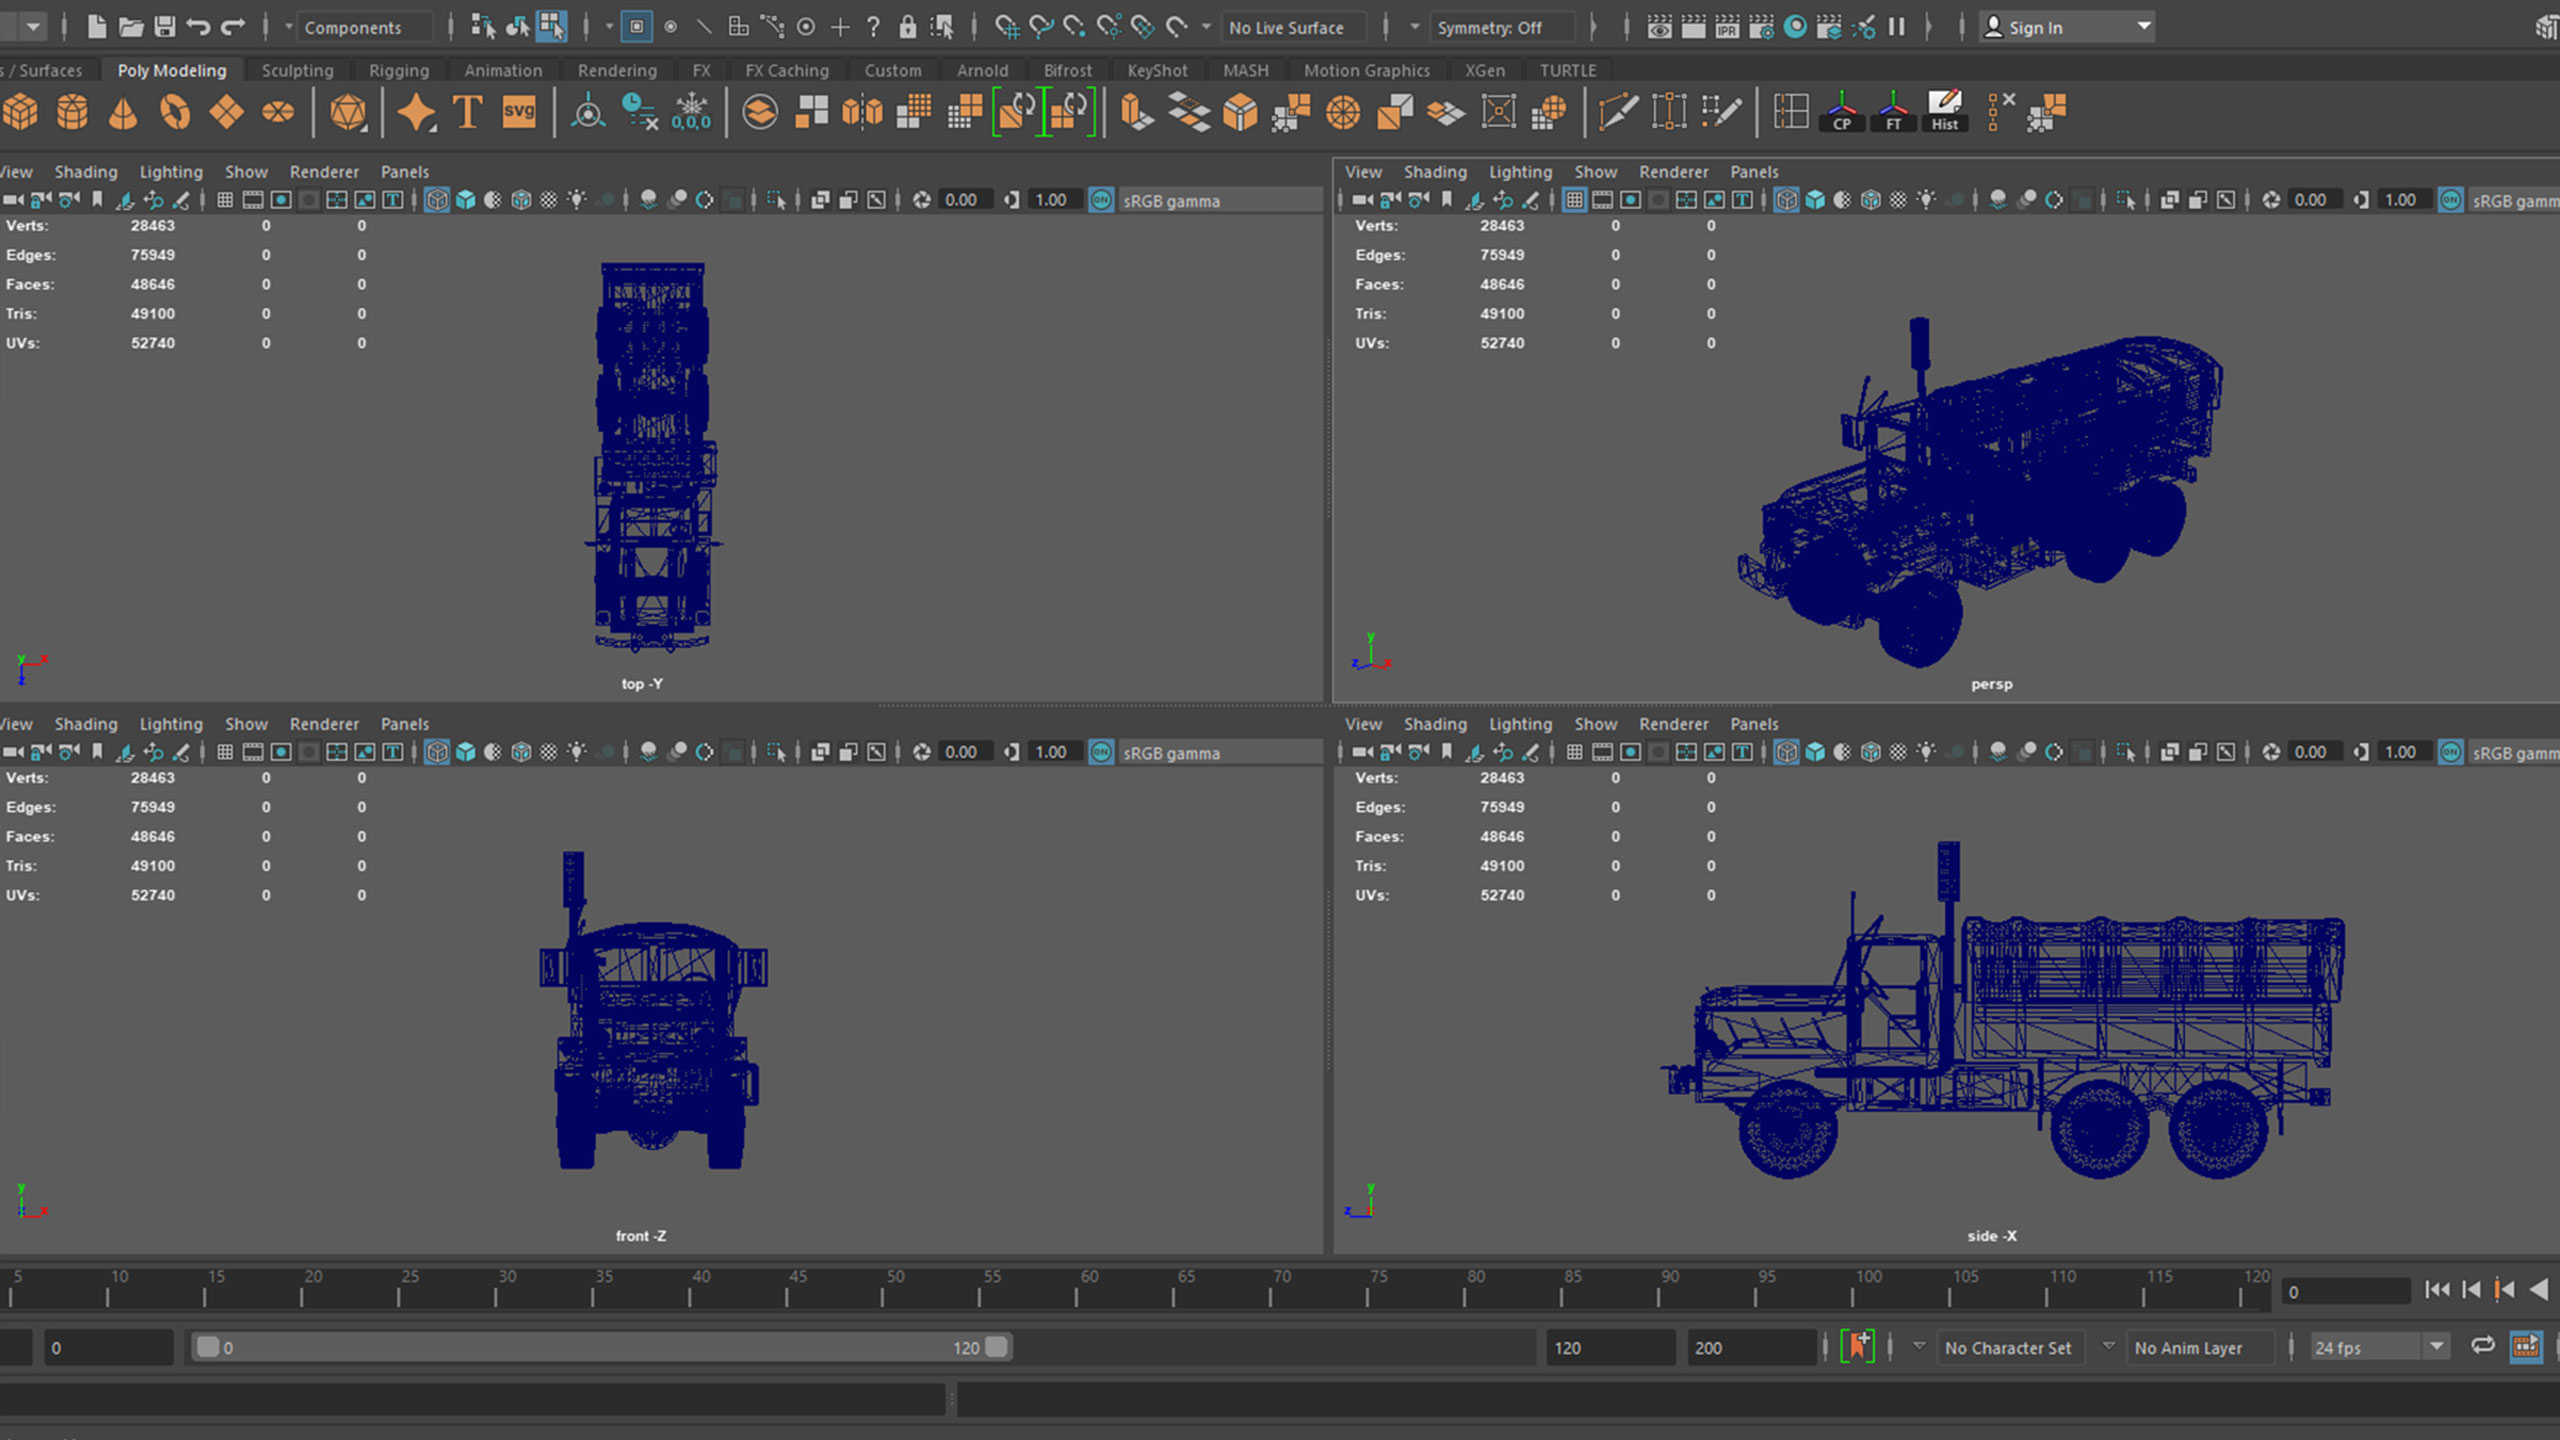Click the Hist delete history shelf icon
The image size is (2560, 1440).
(1944, 112)
